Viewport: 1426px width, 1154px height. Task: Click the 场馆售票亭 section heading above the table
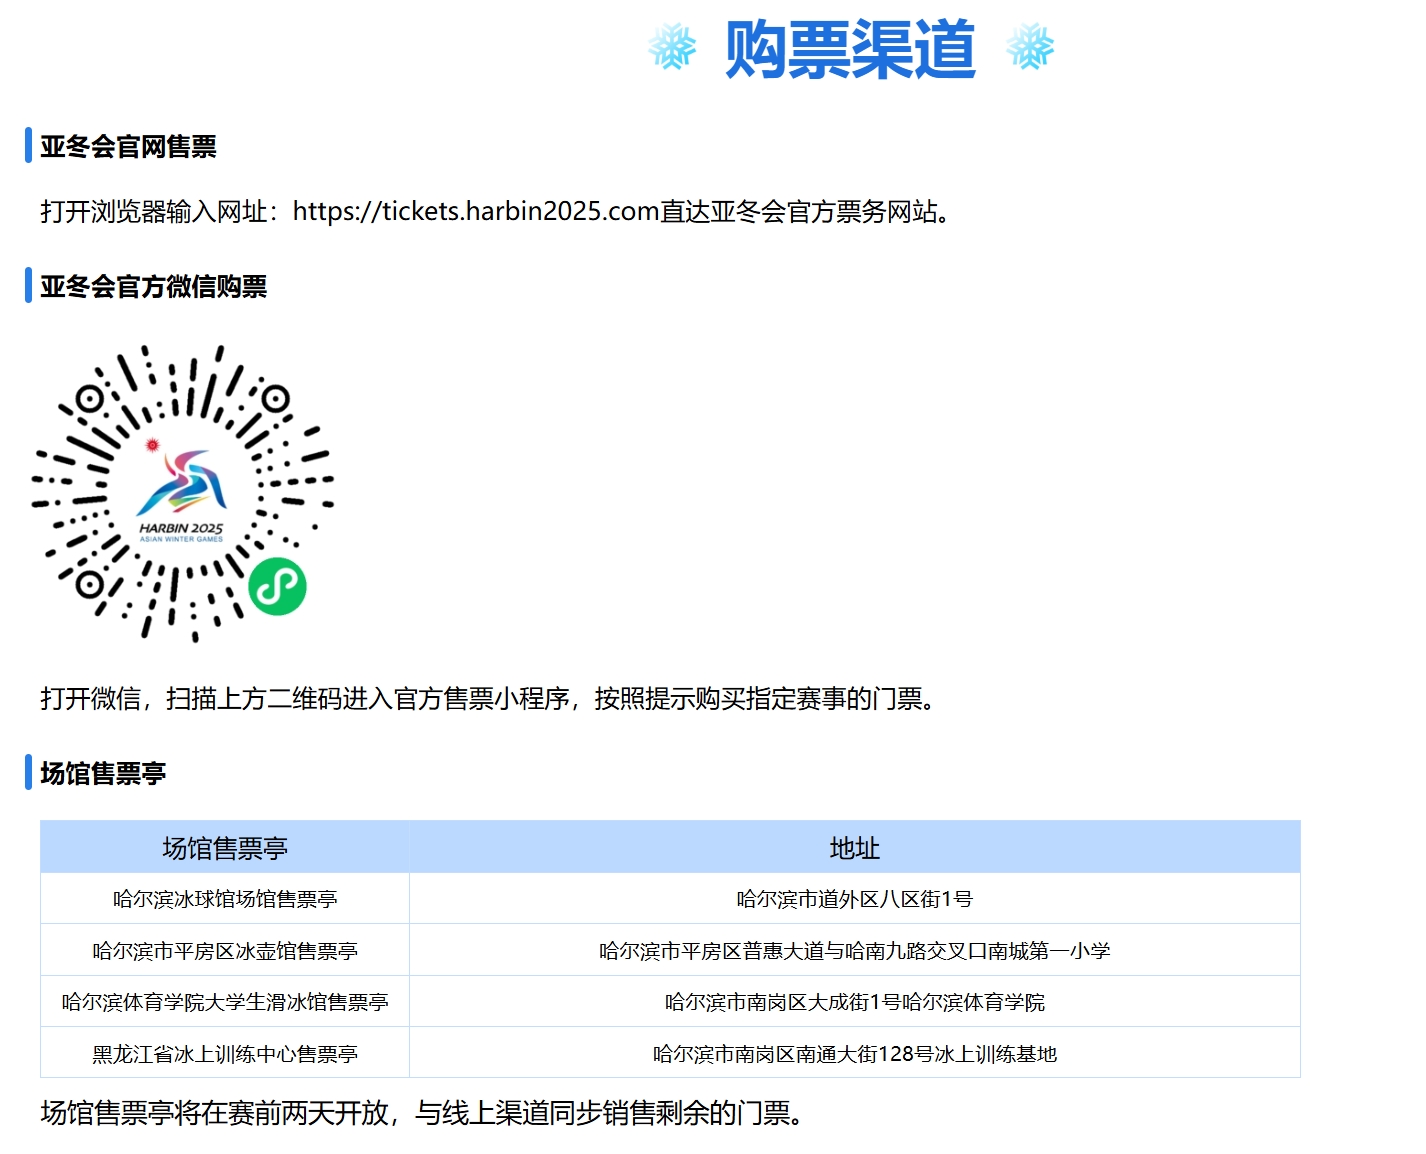point(103,773)
